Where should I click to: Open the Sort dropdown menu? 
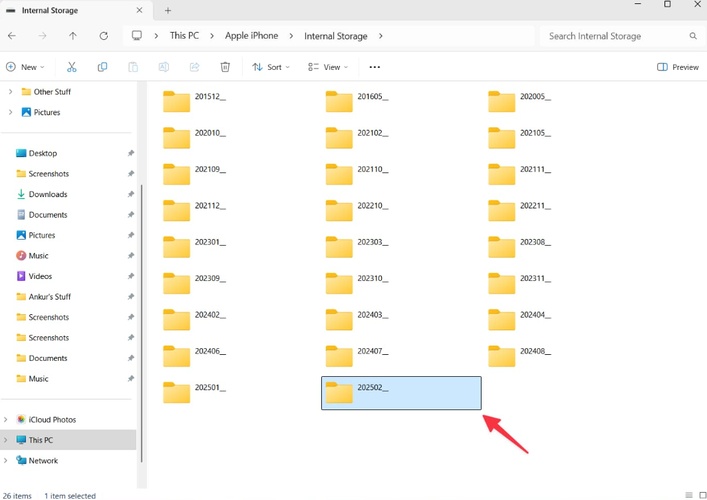point(271,67)
